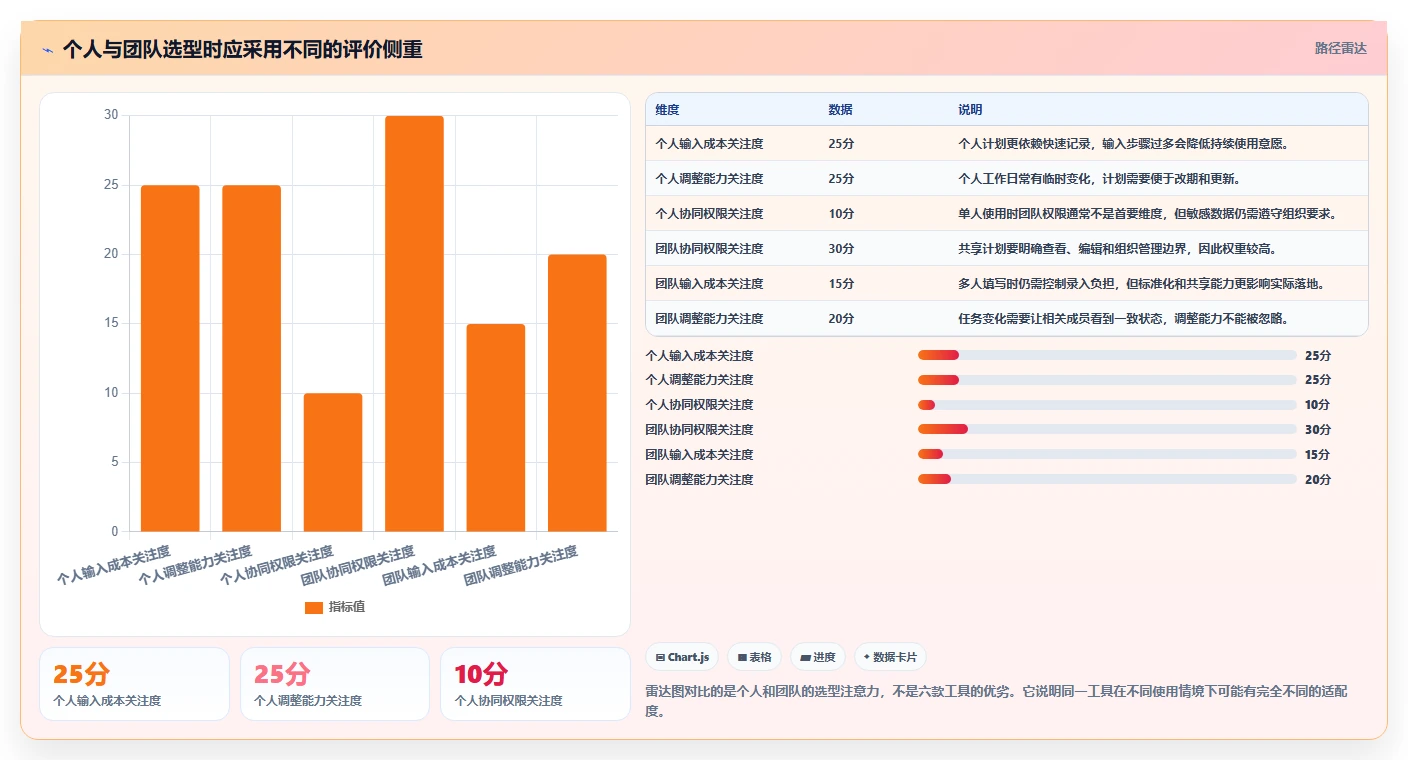
Task: Click the 15分 cell in the table
Action: 841,283
